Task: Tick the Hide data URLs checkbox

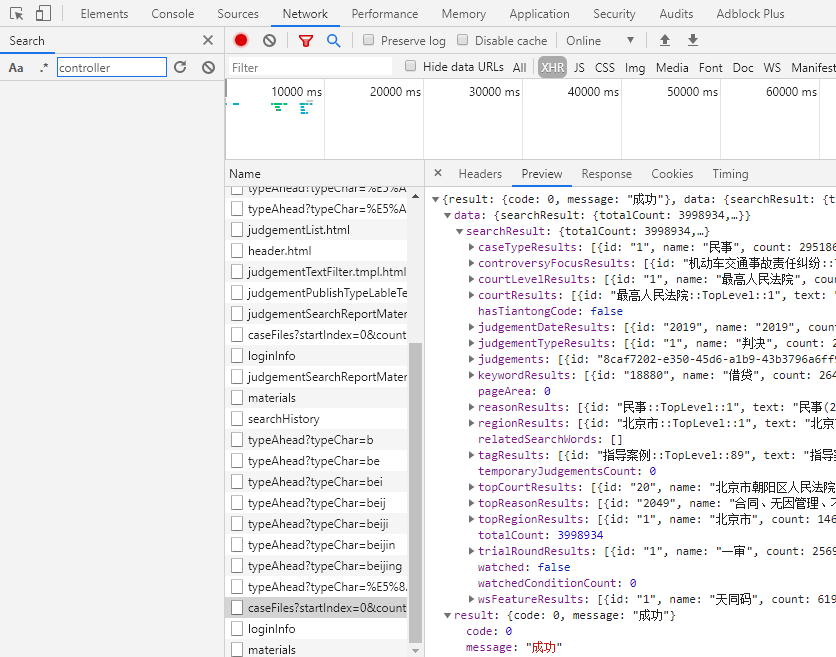Action: click(x=411, y=66)
